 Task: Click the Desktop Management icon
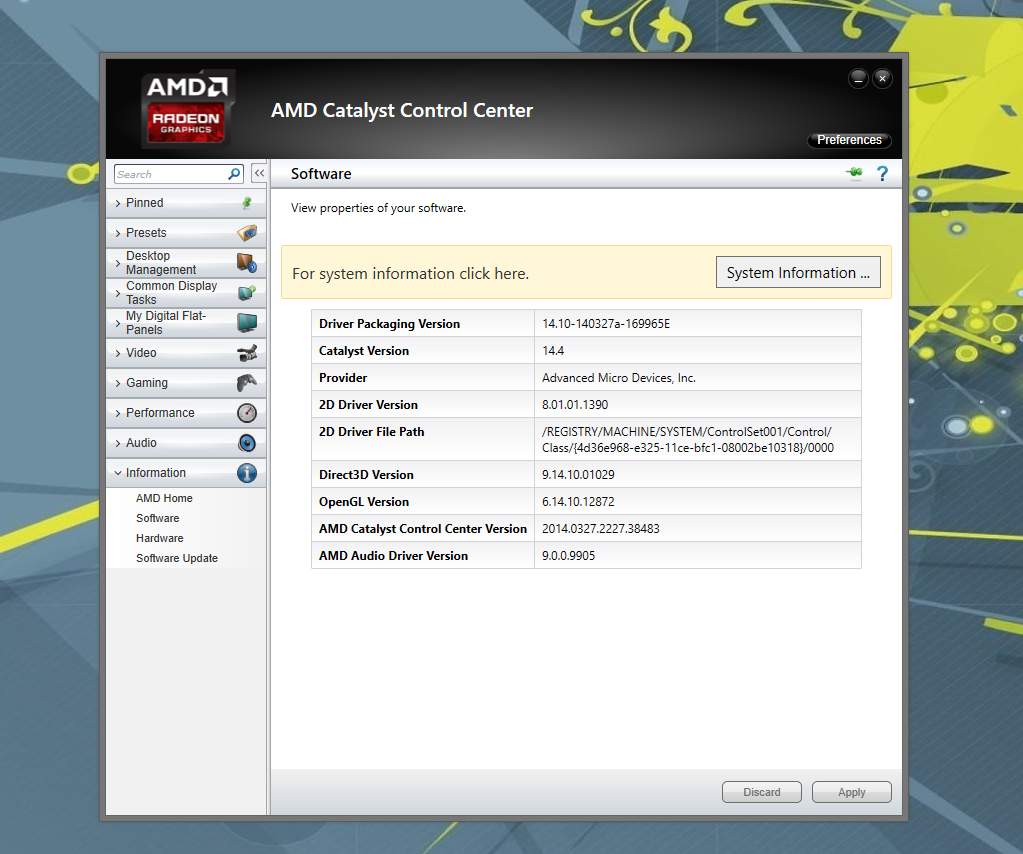click(247, 263)
